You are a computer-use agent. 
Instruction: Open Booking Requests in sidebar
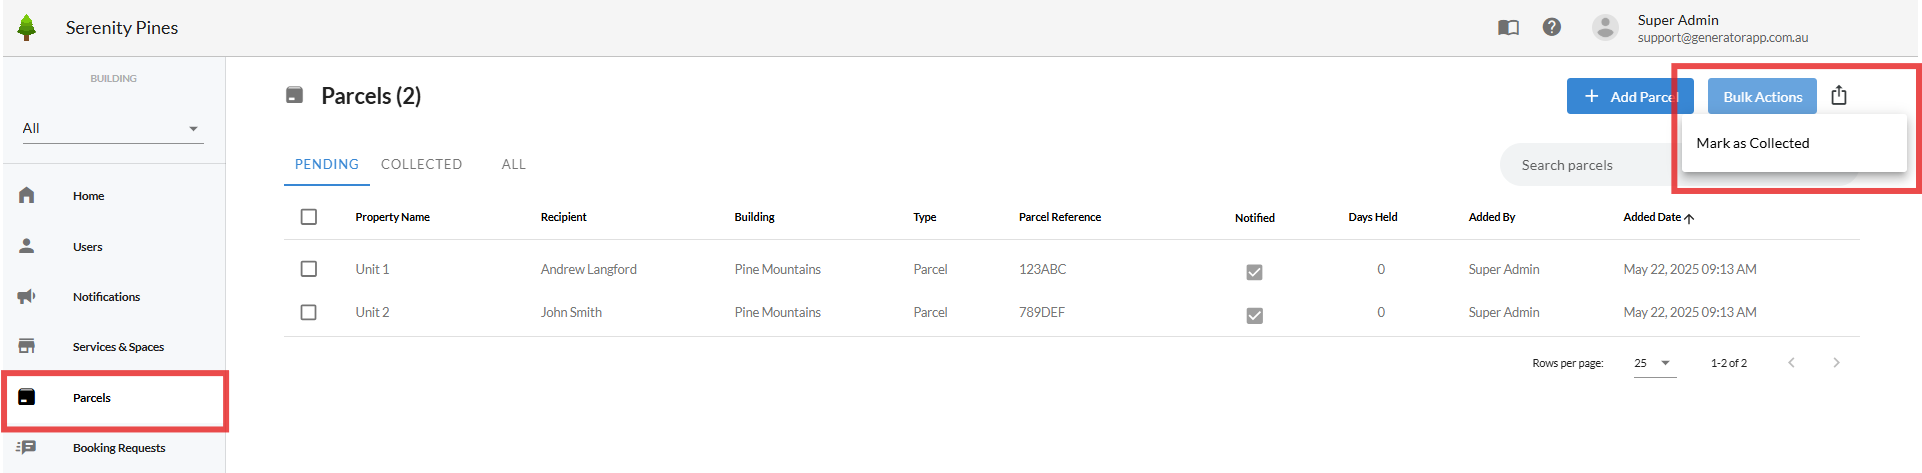[x=118, y=448]
